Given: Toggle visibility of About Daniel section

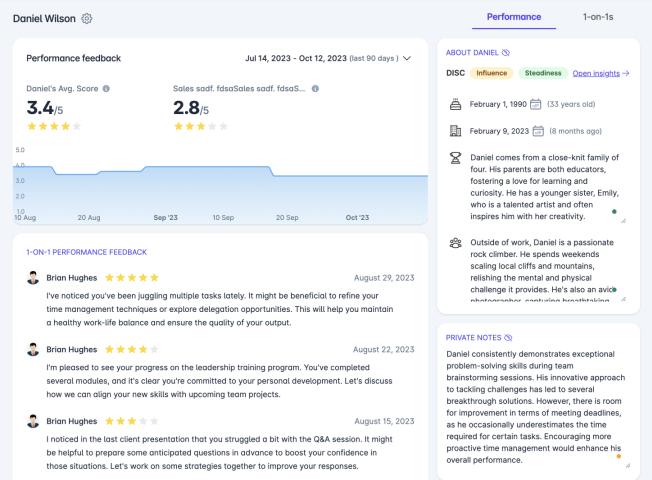Looking at the screenshot, I should (x=508, y=53).
